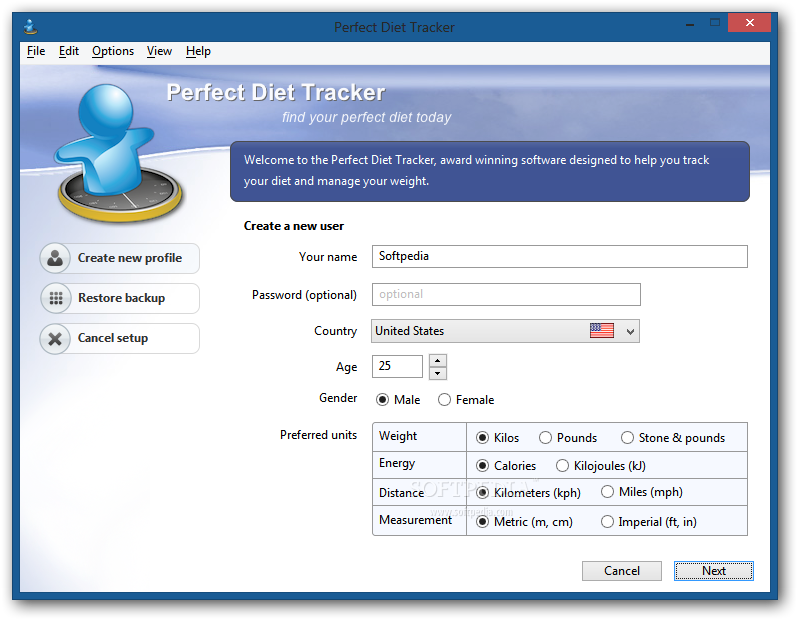Click the 'Preferred units' label
The width and height of the screenshot is (798, 620).
(x=319, y=435)
